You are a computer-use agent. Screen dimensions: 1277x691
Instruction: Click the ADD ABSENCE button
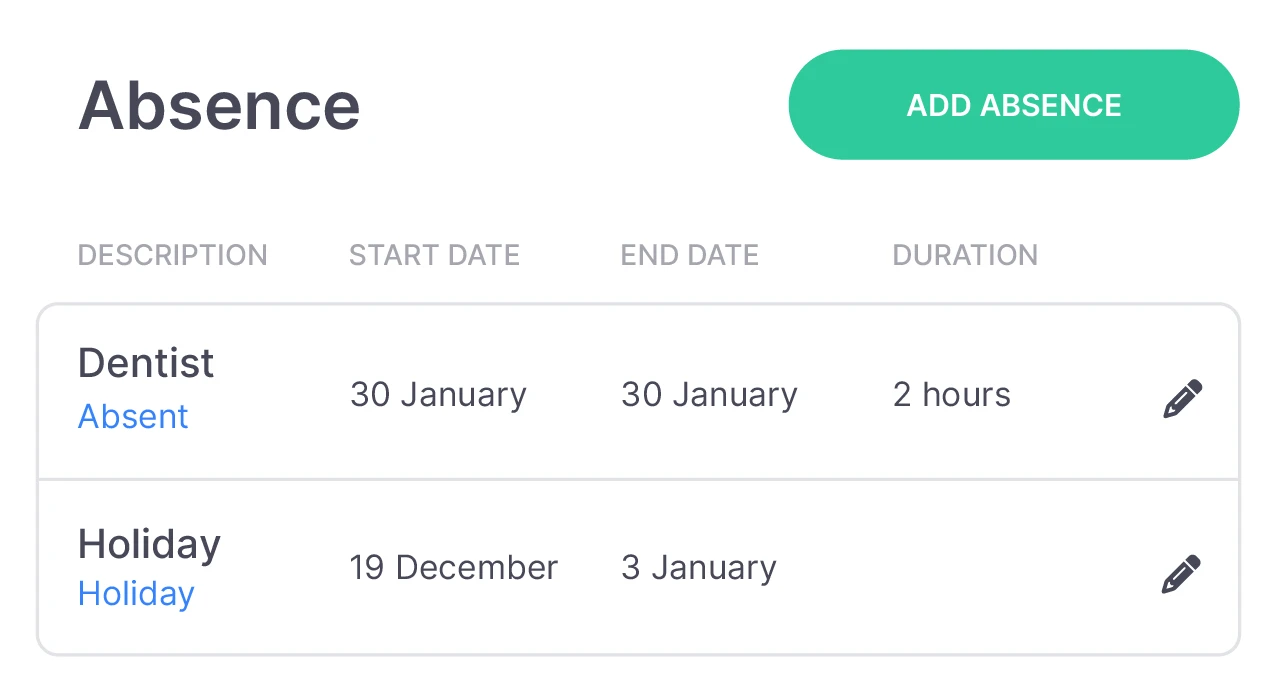[1013, 104]
